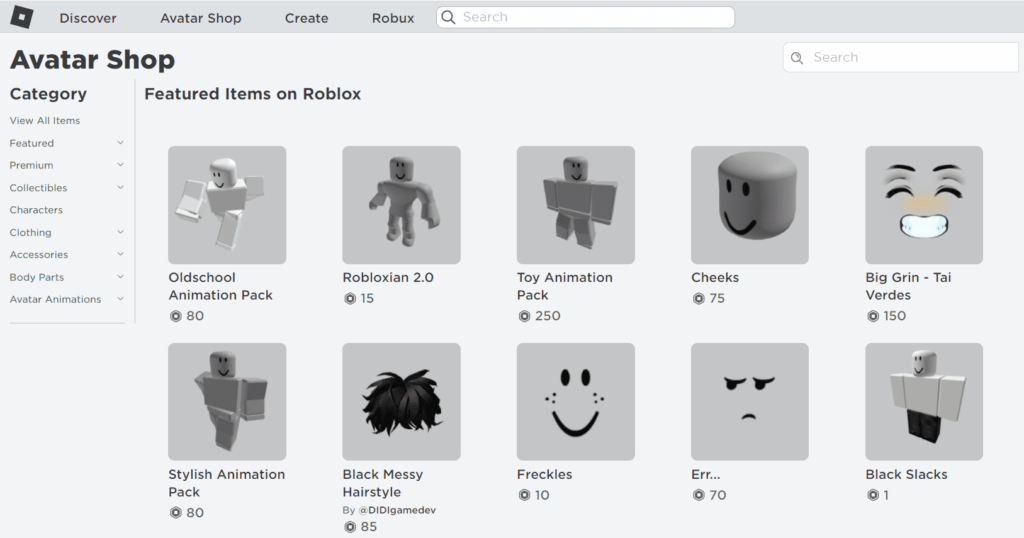Click View All Items link
This screenshot has width=1024, height=538.
[x=45, y=121]
